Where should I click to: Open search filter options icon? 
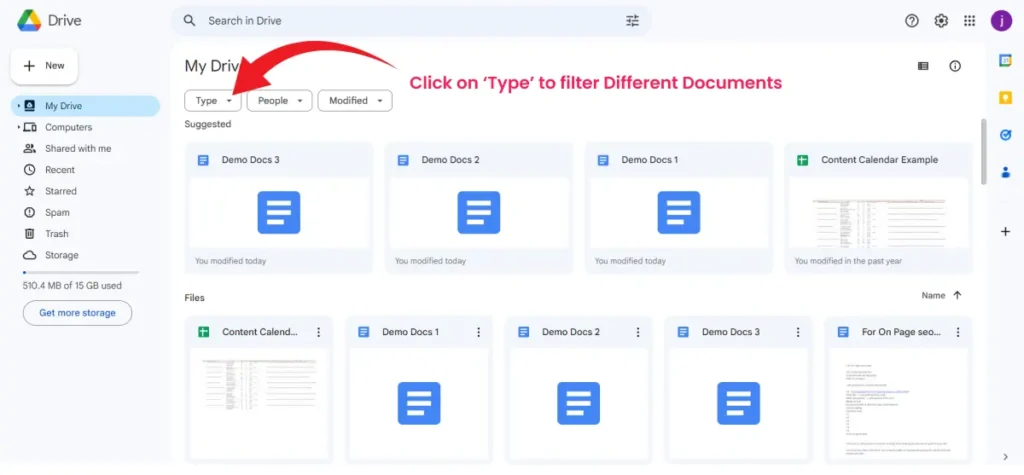632,21
